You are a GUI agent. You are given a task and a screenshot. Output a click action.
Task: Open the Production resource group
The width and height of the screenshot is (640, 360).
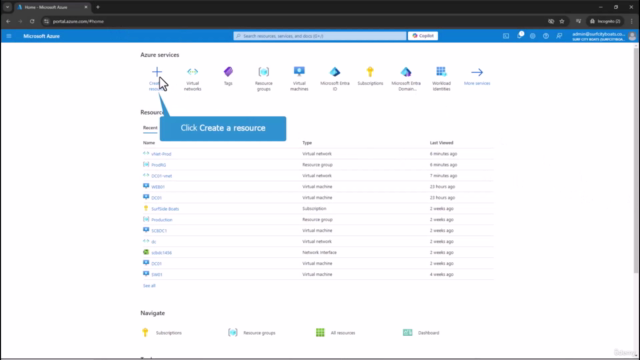(162, 220)
